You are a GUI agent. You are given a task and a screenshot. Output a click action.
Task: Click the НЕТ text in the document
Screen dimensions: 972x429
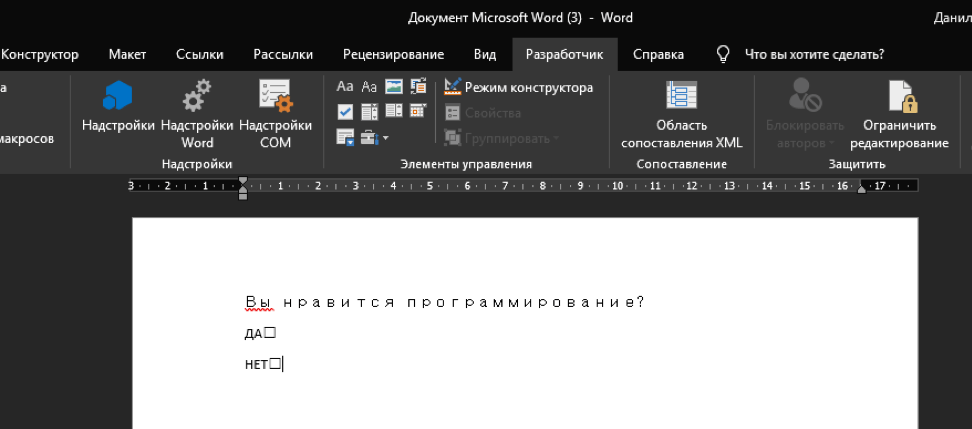[257, 365]
